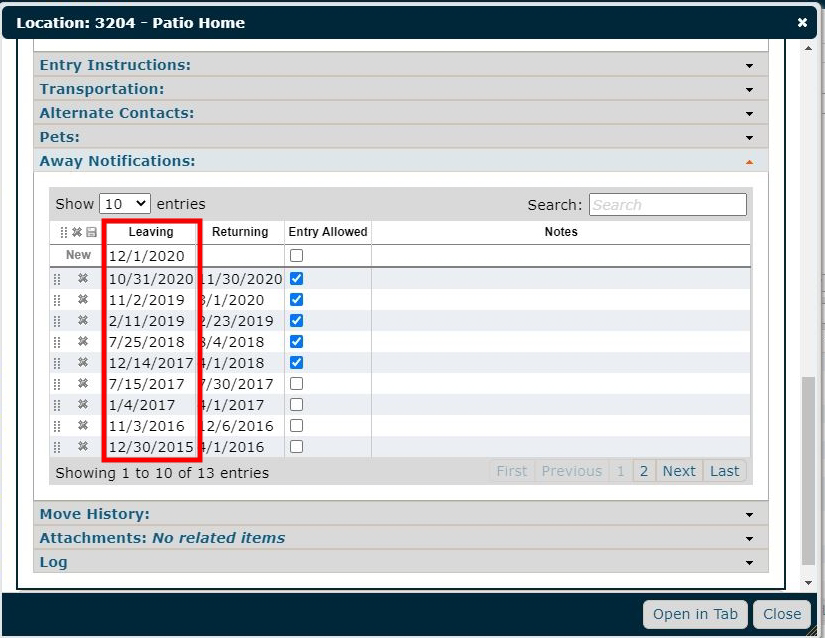Expand the Alternate Contacts section
Image resolution: width=825 pixels, height=638 pixels.
pos(401,113)
